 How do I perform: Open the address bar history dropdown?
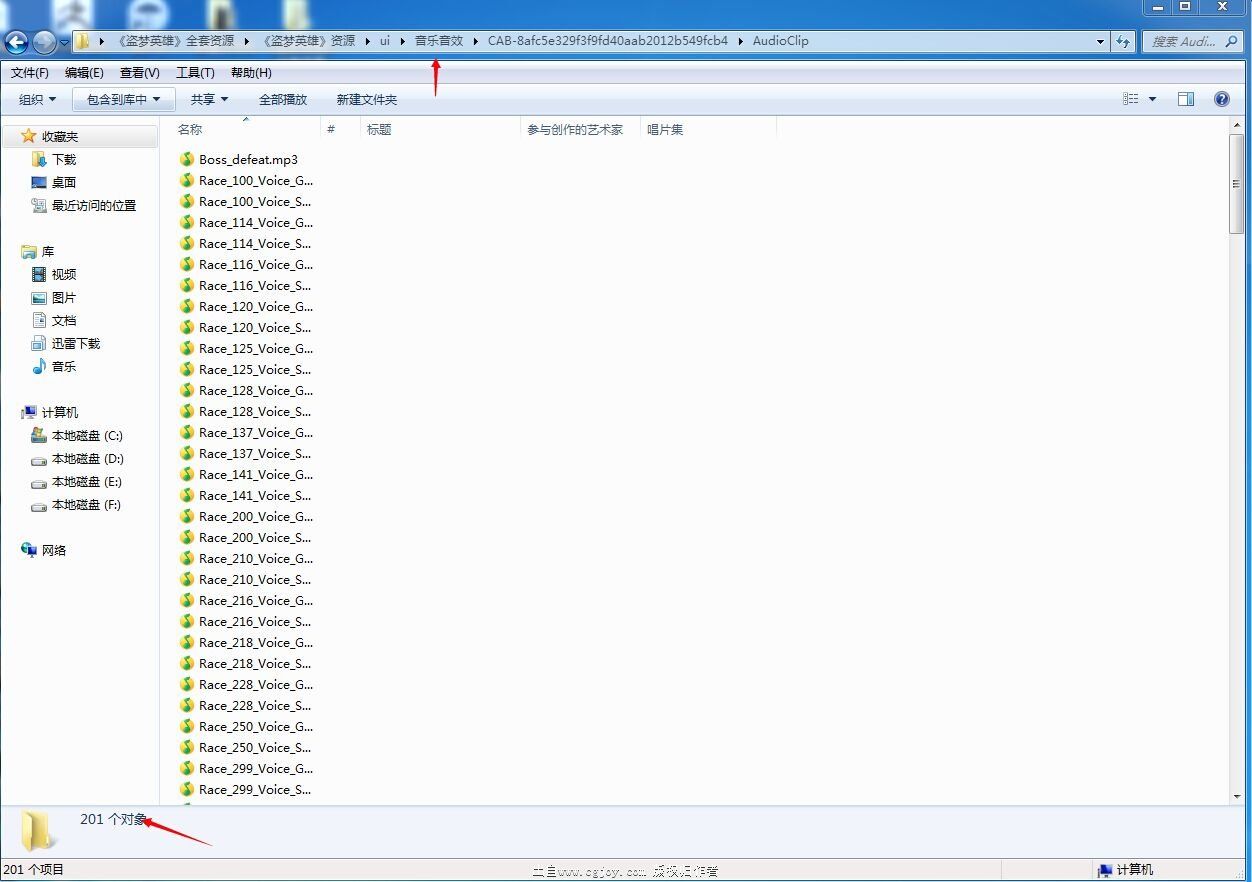(1100, 41)
